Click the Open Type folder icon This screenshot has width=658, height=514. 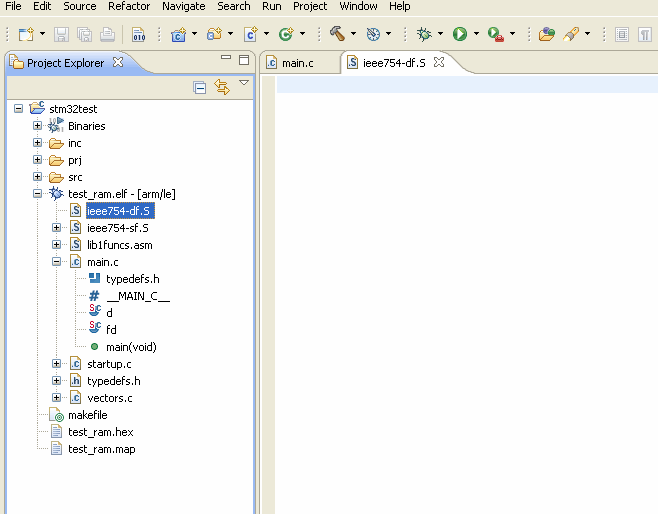point(547,34)
